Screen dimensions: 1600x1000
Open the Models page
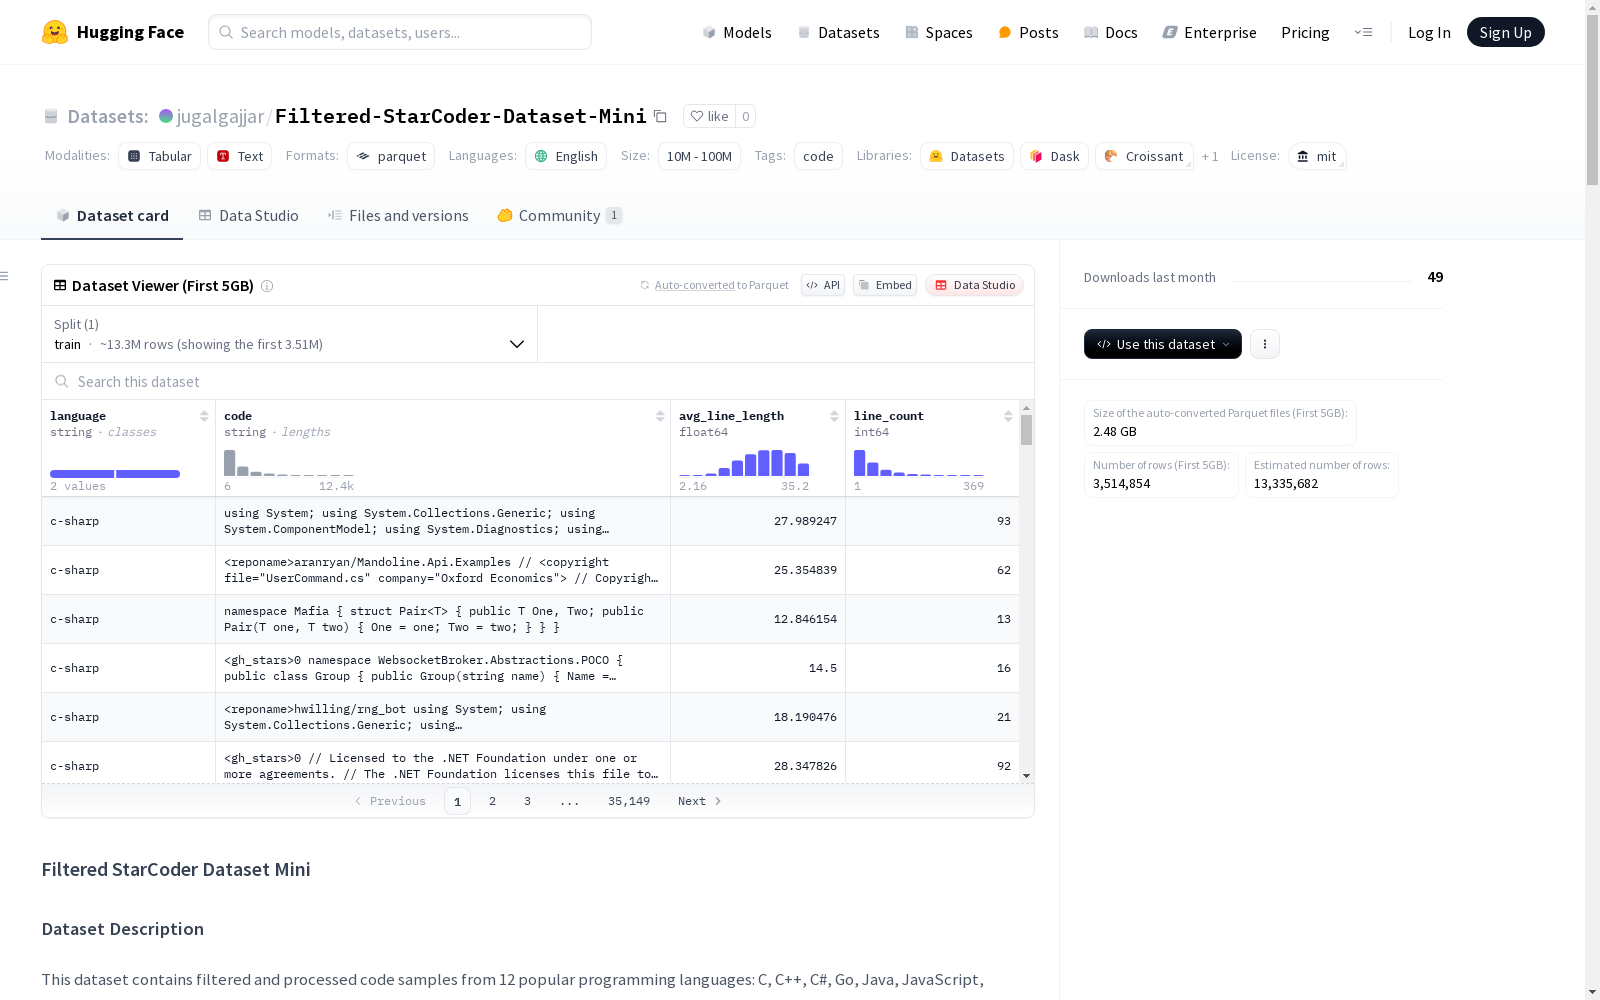click(x=737, y=32)
